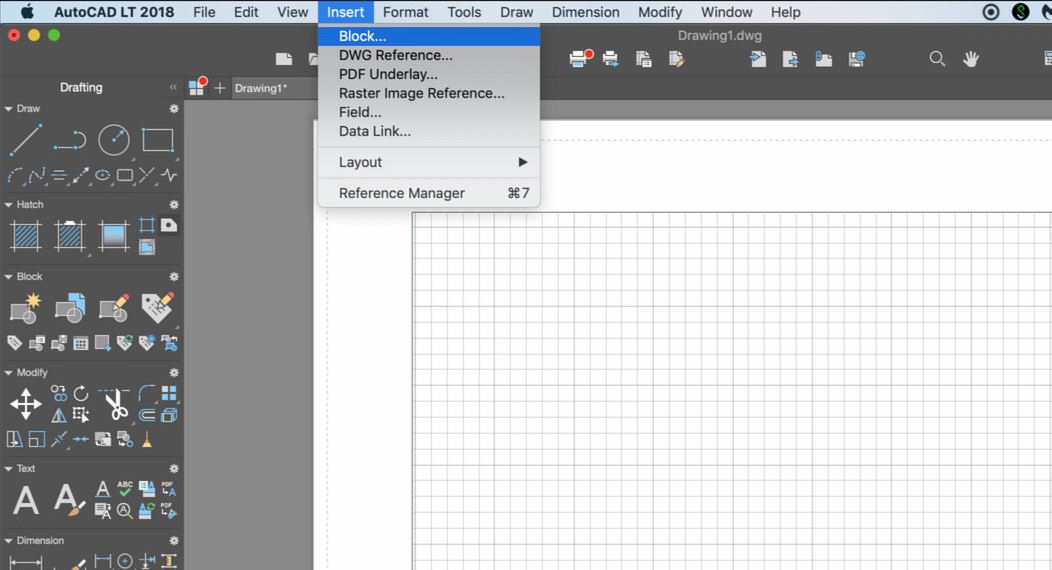1052x570 pixels.
Task: Select the Rectangle draw tool
Action: (x=158, y=140)
